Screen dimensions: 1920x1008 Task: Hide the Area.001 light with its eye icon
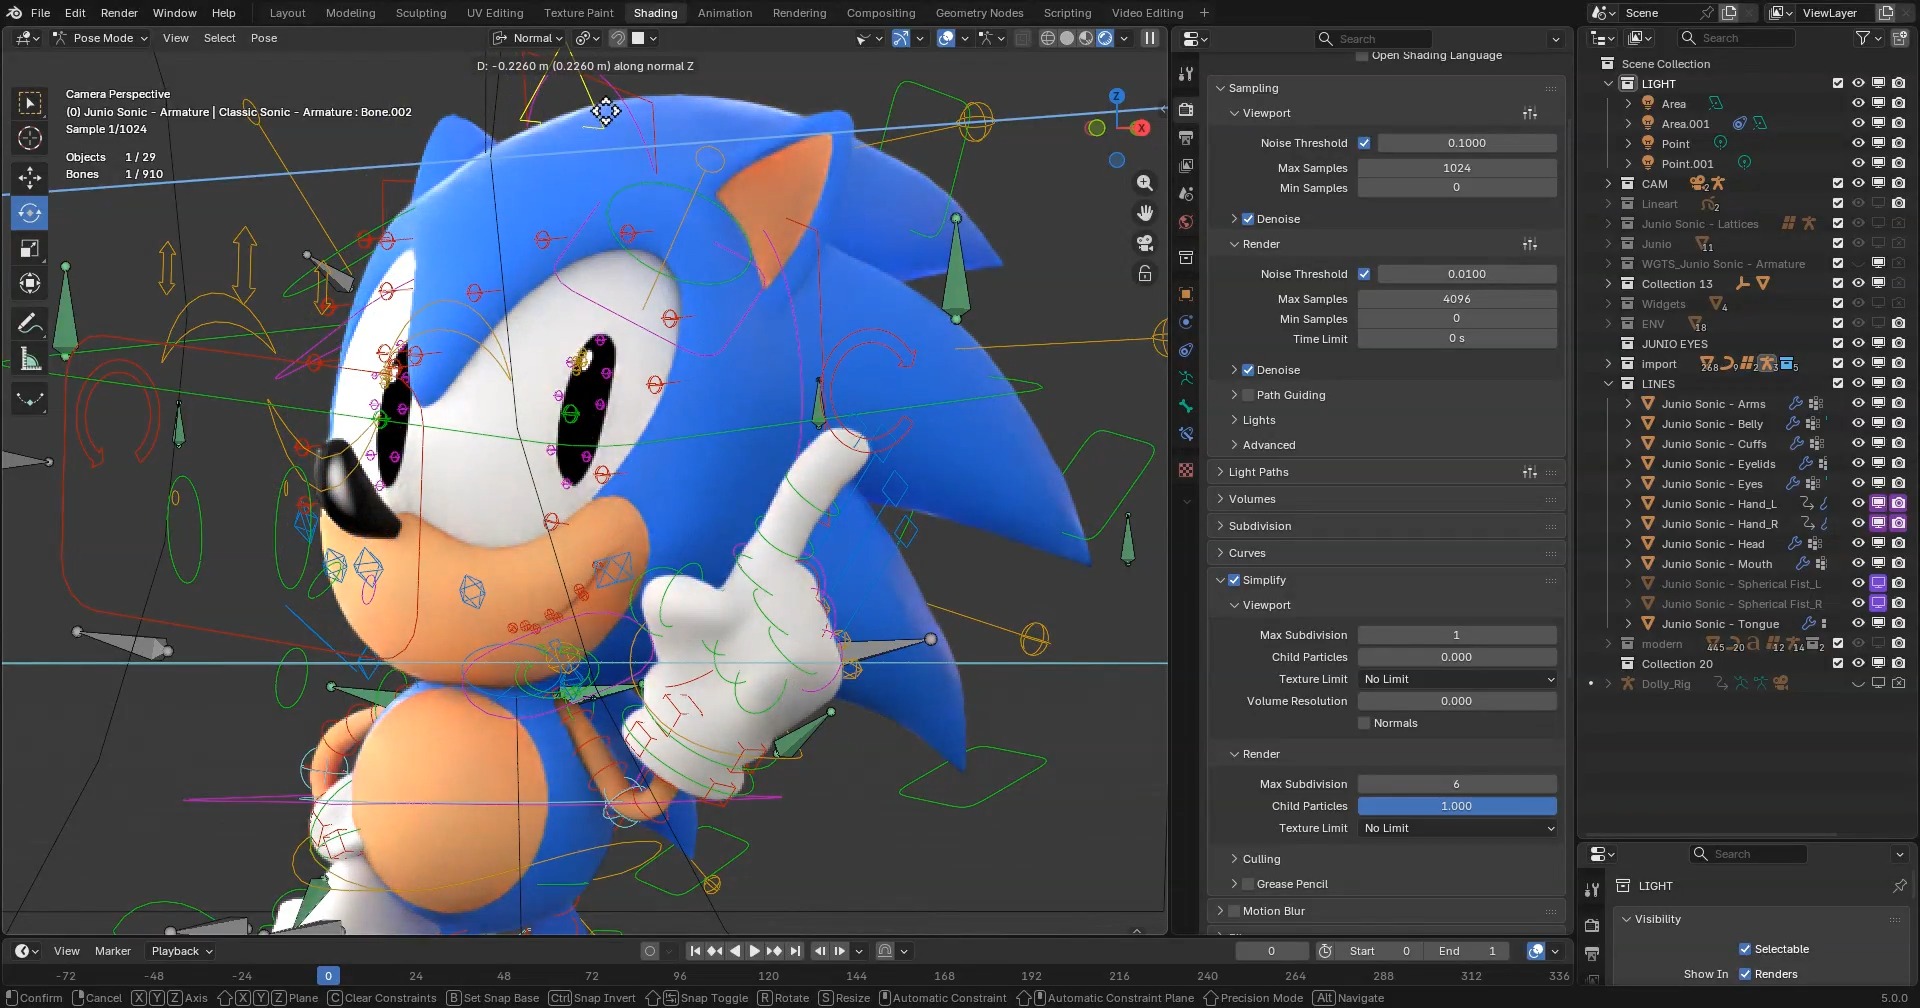[1858, 124]
